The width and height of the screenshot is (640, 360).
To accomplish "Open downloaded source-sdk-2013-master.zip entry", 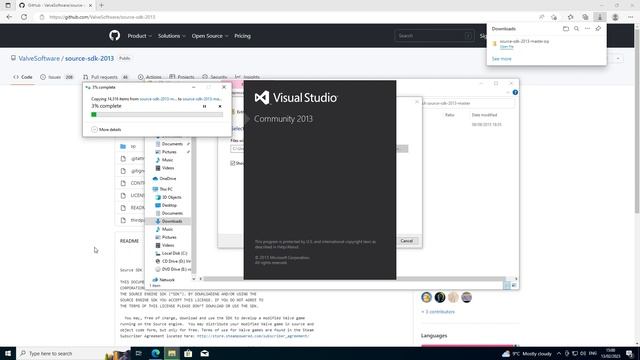I will pyautogui.click(x=524, y=41).
